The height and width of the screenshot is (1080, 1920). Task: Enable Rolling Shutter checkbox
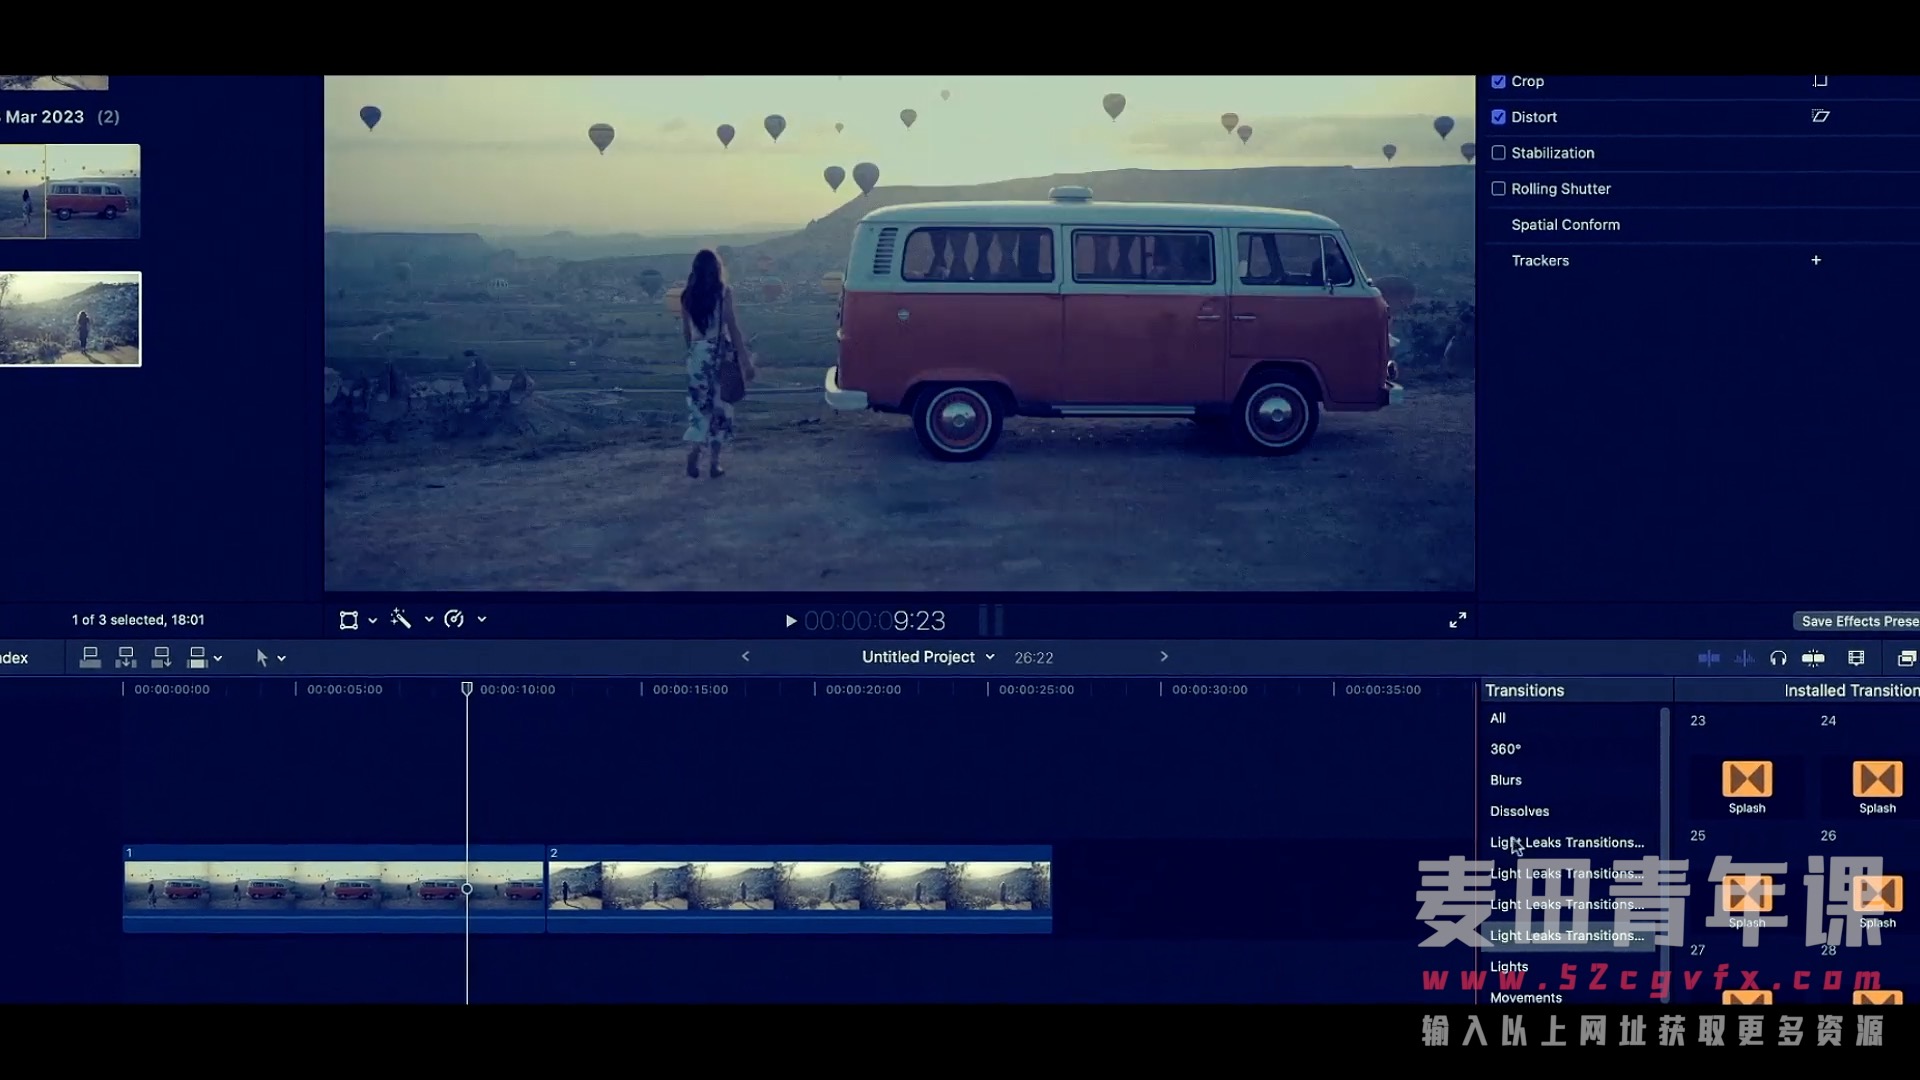1498,189
